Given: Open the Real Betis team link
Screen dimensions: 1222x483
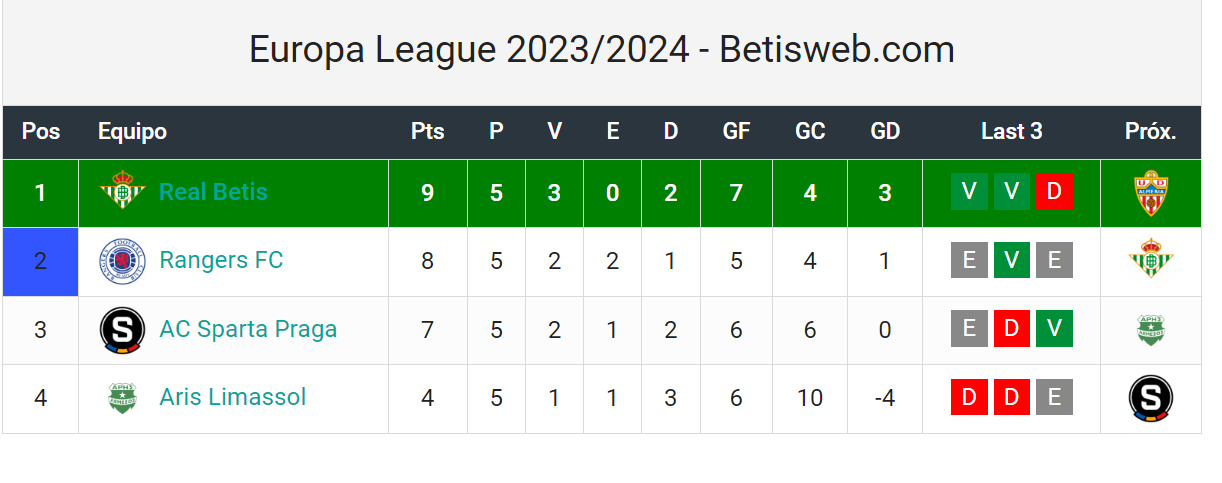Looking at the screenshot, I should pos(213,192).
